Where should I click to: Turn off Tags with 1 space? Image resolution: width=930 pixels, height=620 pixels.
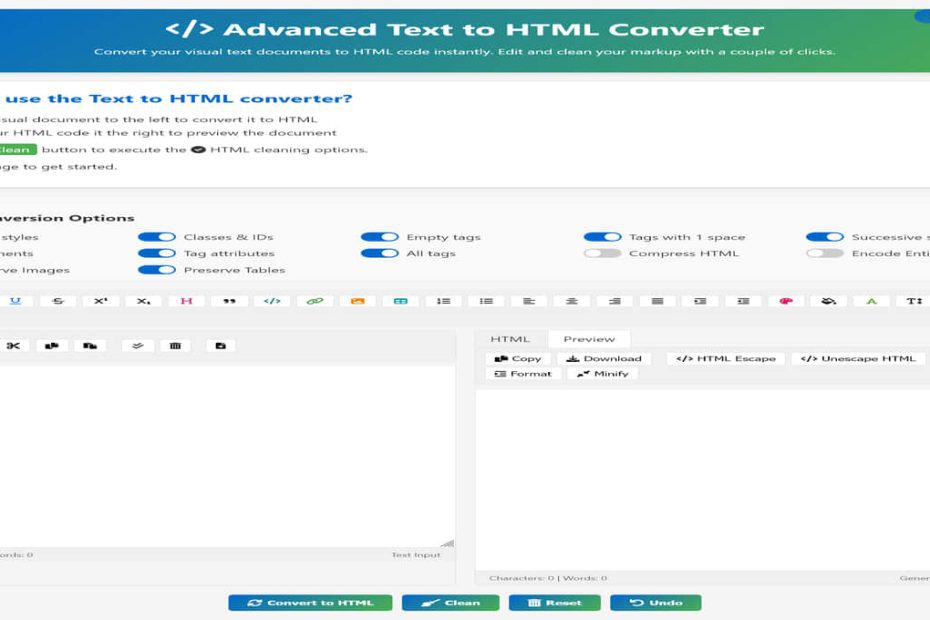click(x=603, y=237)
